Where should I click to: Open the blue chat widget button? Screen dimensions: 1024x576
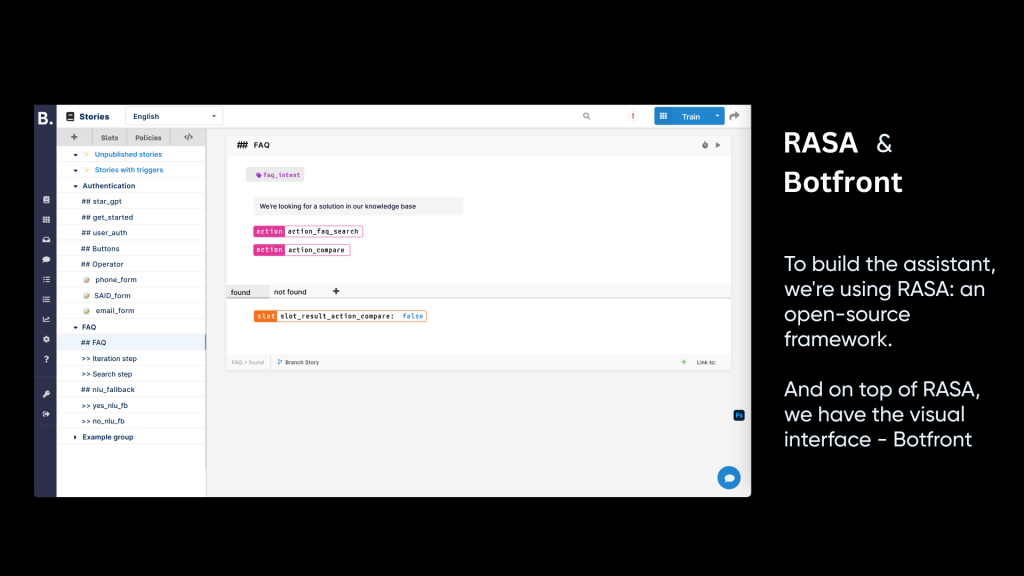point(729,478)
